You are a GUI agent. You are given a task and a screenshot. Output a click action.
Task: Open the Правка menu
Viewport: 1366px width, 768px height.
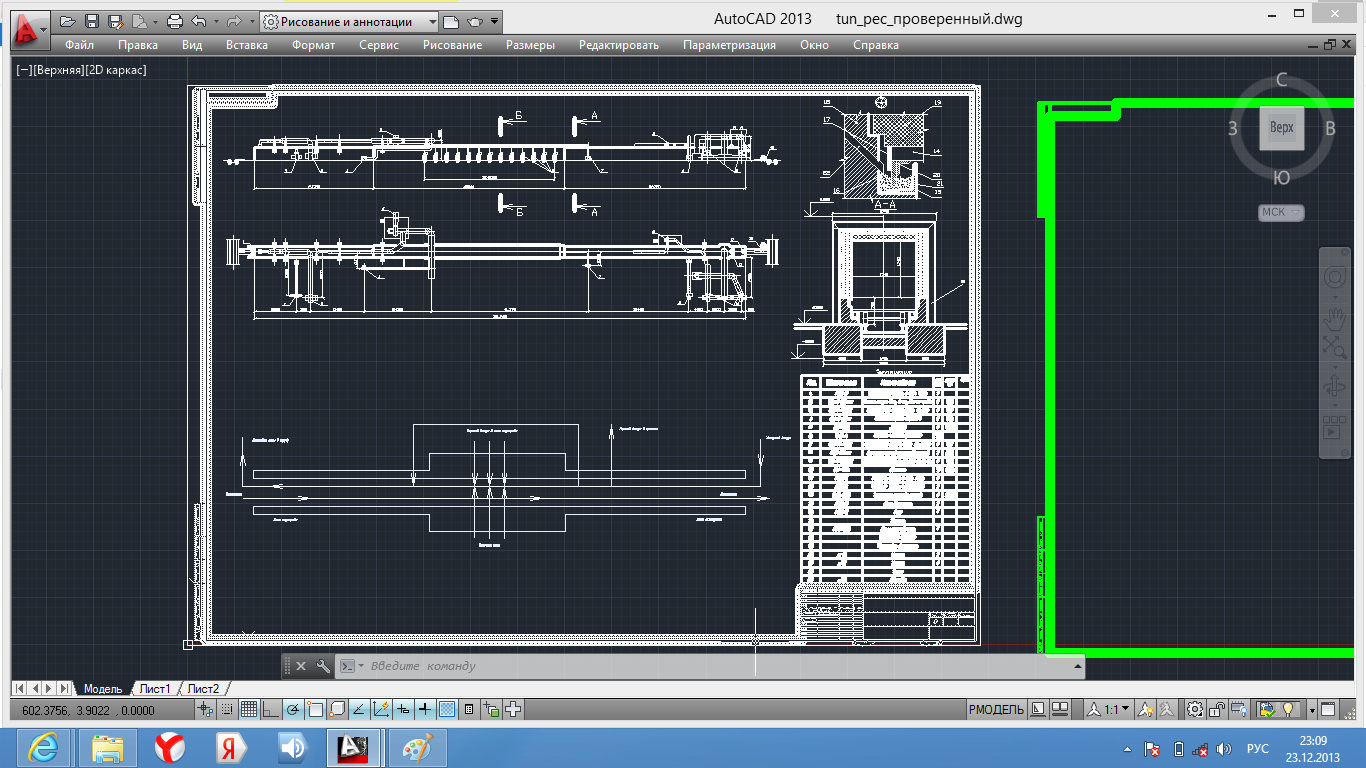click(138, 45)
